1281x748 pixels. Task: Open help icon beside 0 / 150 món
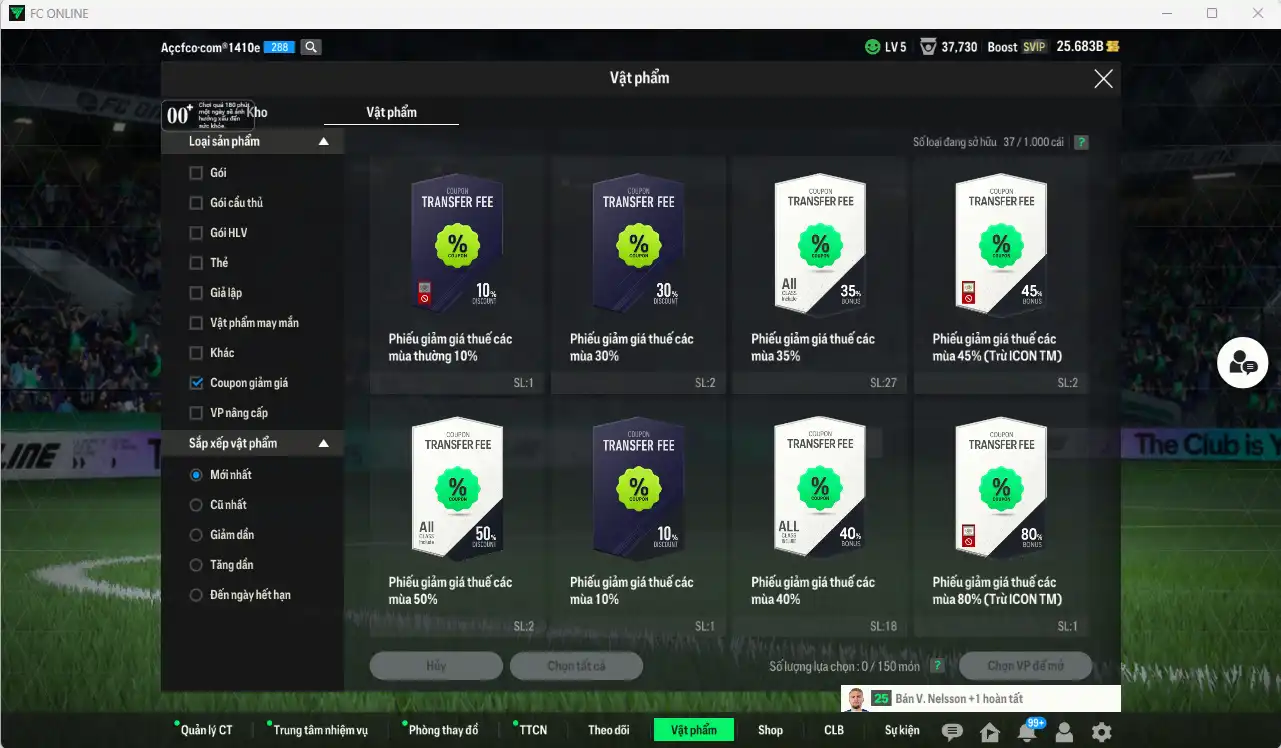point(937,666)
